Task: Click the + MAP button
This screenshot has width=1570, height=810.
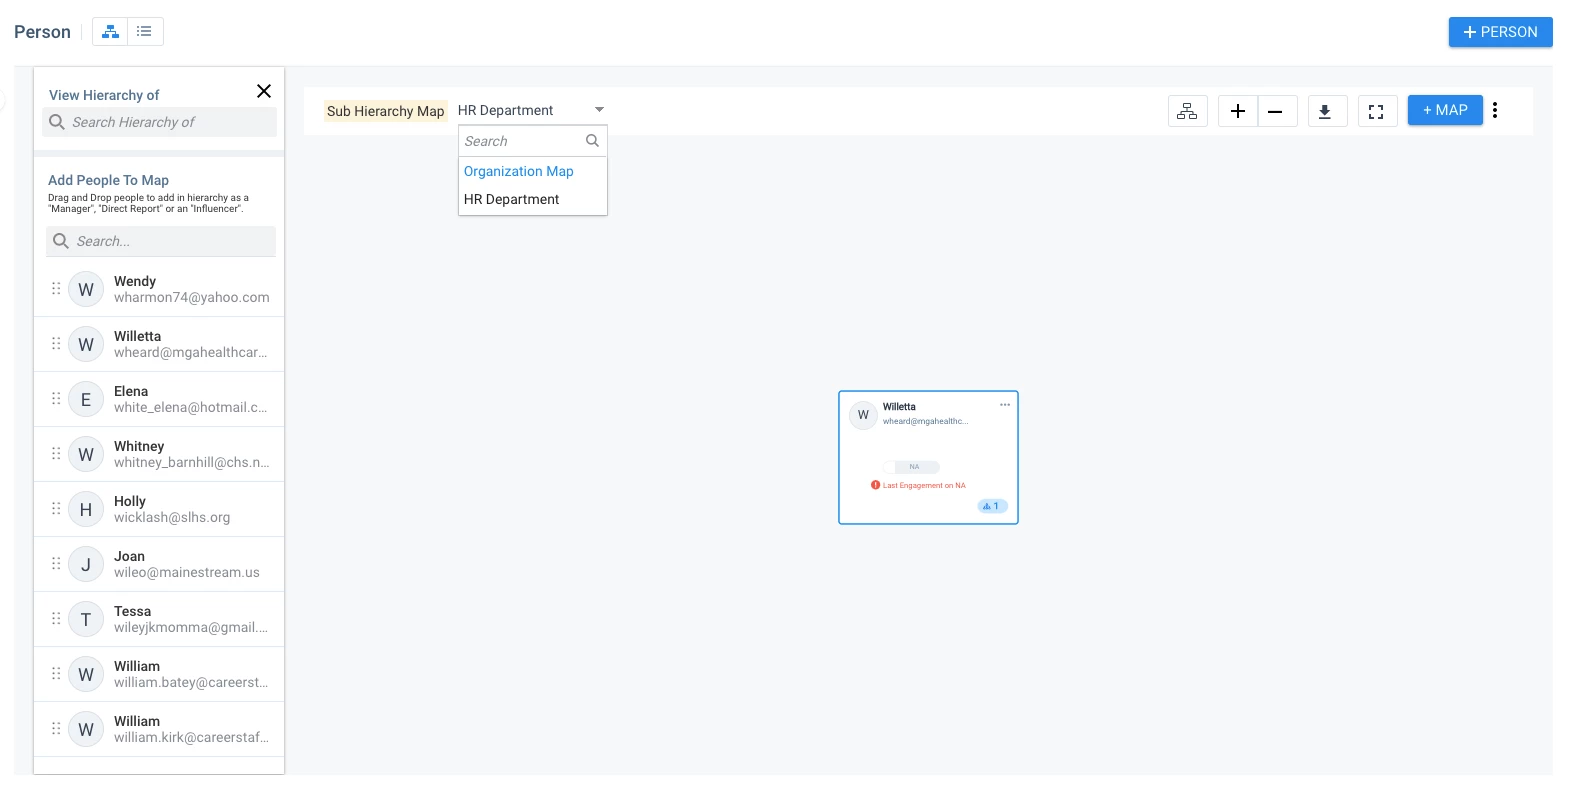Action: pyautogui.click(x=1445, y=110)
